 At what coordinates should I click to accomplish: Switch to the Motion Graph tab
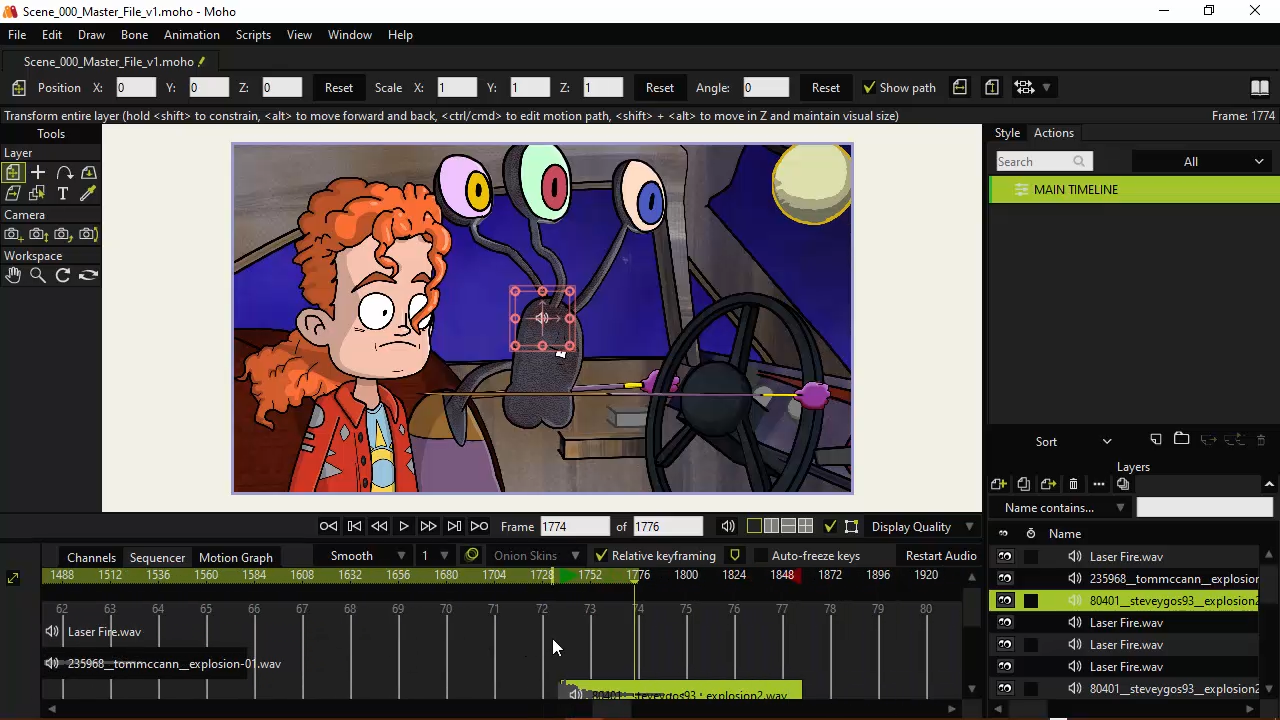(235, 557)
